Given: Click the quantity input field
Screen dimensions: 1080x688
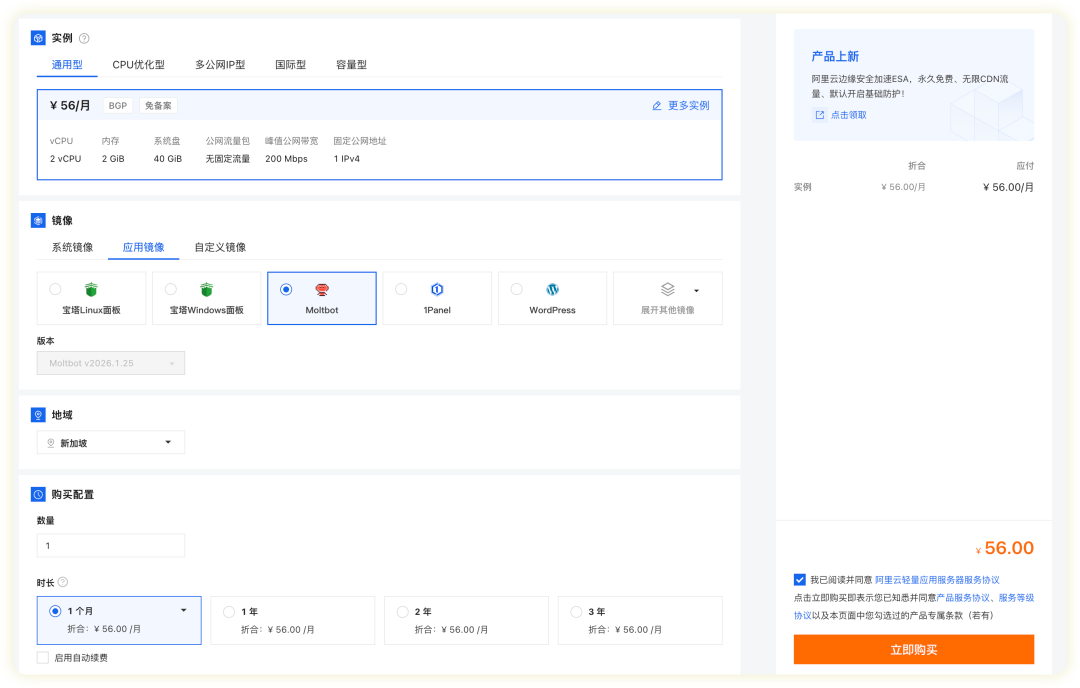Looking at the screenshot, I should click(x=110, y=545).
